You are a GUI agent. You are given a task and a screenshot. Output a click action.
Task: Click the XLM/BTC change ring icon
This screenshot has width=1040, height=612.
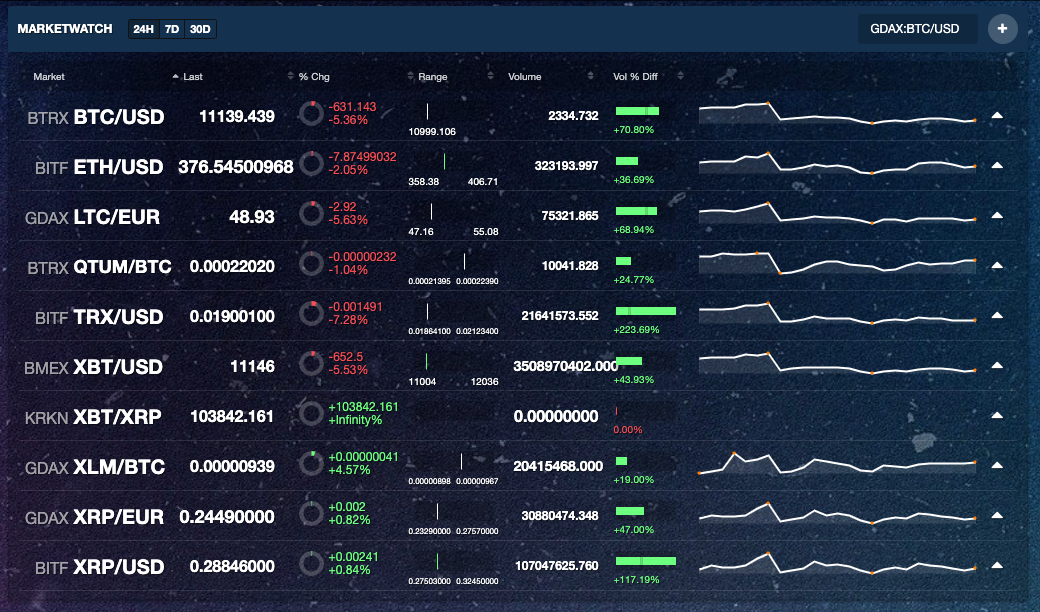(310, 463)
